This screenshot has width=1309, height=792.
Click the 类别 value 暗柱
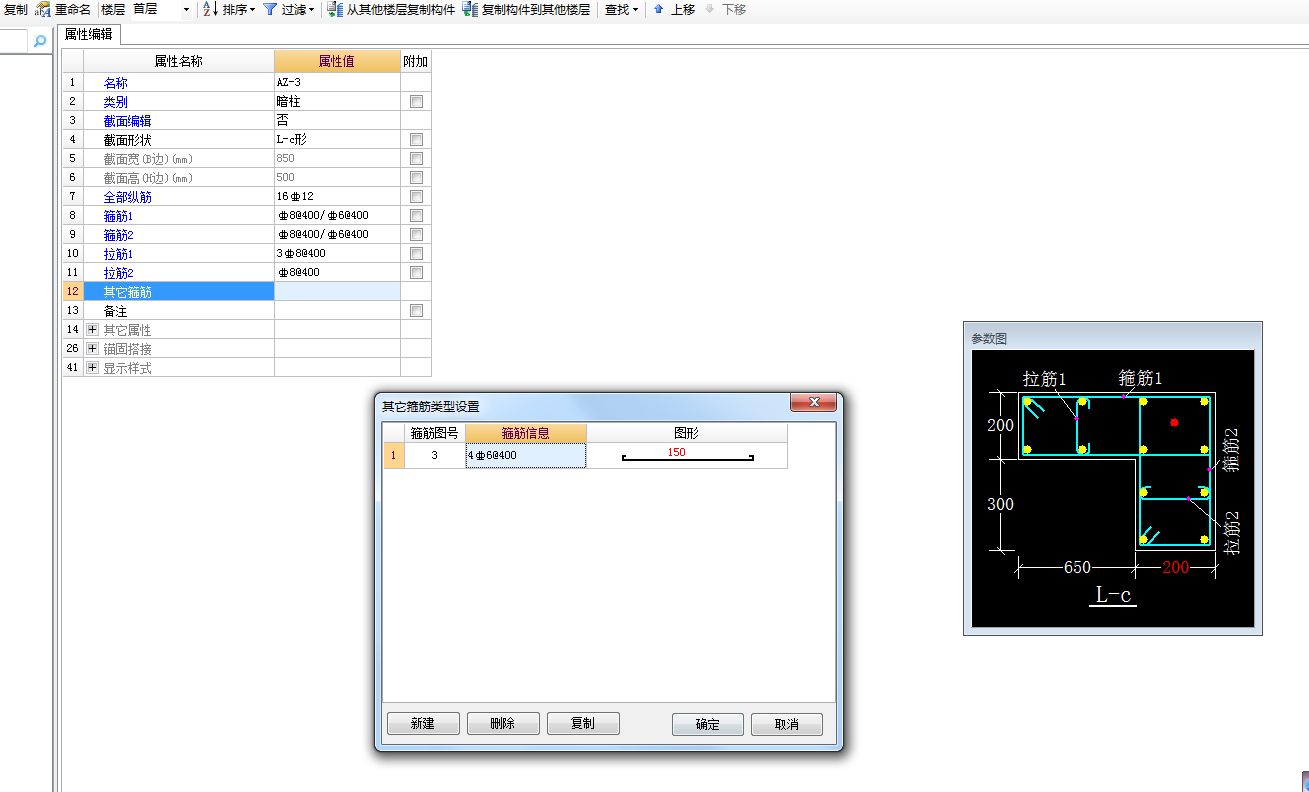pyautogui.click(x=337, y=102)
